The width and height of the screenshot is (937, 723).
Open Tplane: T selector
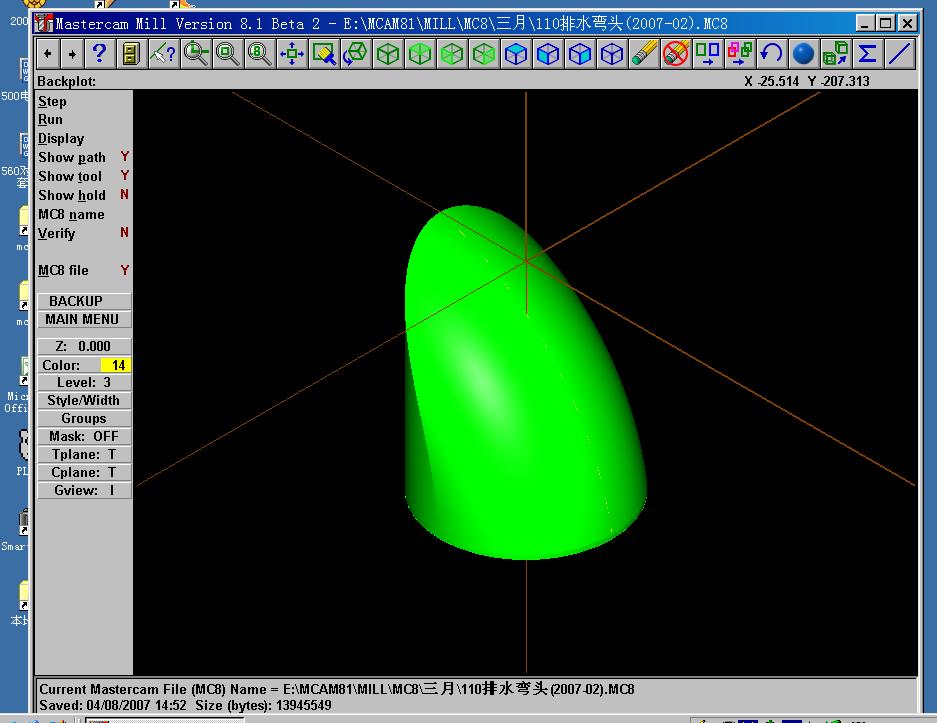[84, 454]
